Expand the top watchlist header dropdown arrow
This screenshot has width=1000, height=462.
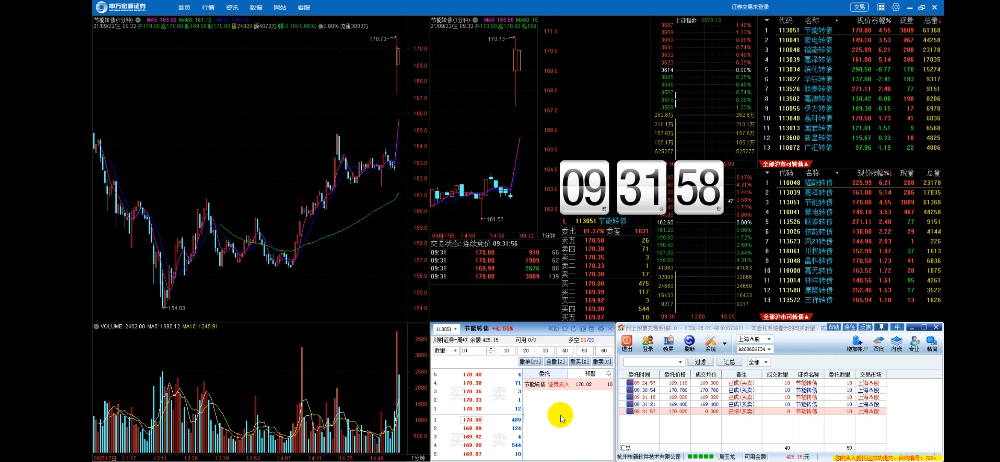pyautogui.click(x=767, y=20)
